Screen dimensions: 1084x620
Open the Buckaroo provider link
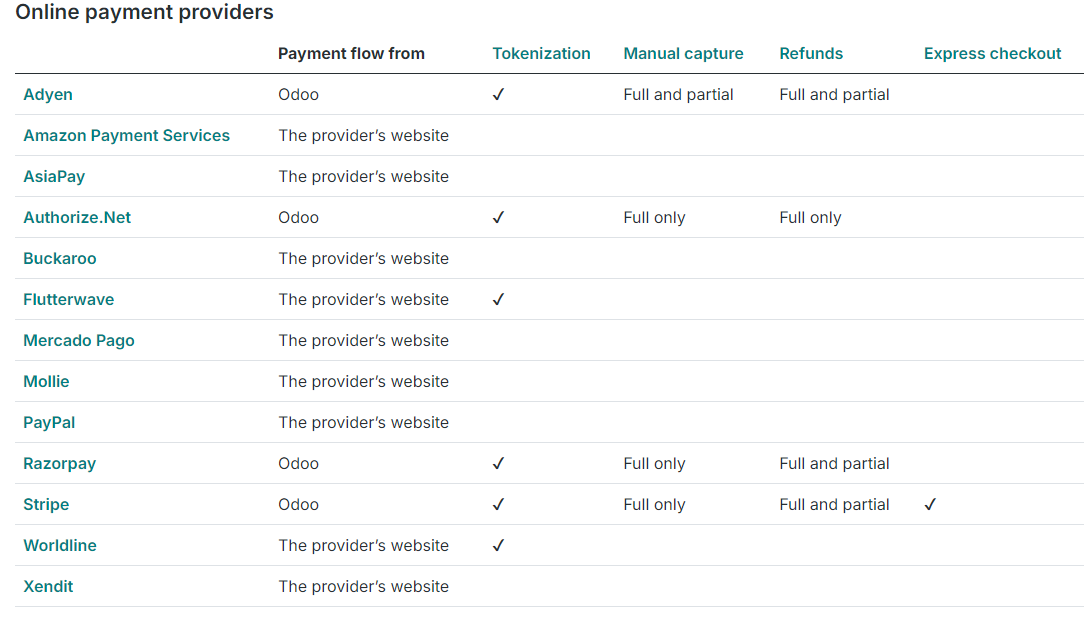click(x=59, y=259)
